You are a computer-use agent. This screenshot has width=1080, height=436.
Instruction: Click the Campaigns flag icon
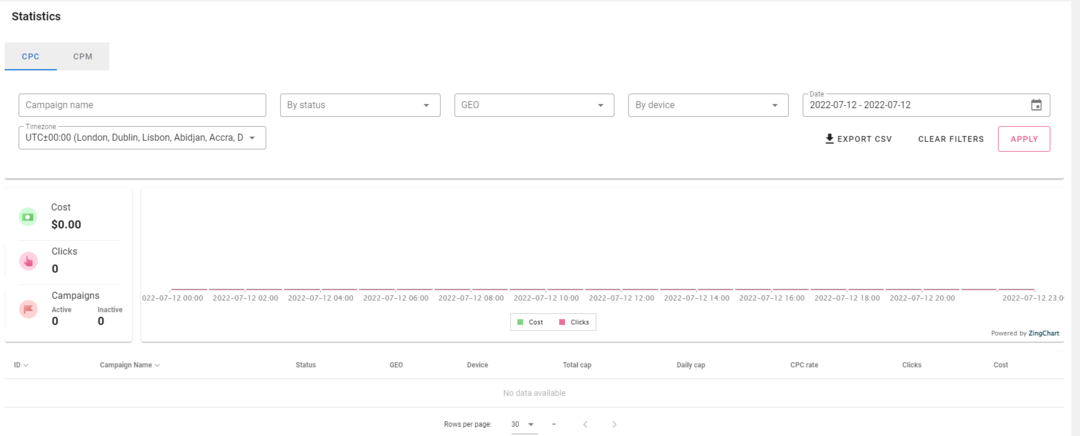(x=28, y=309)
